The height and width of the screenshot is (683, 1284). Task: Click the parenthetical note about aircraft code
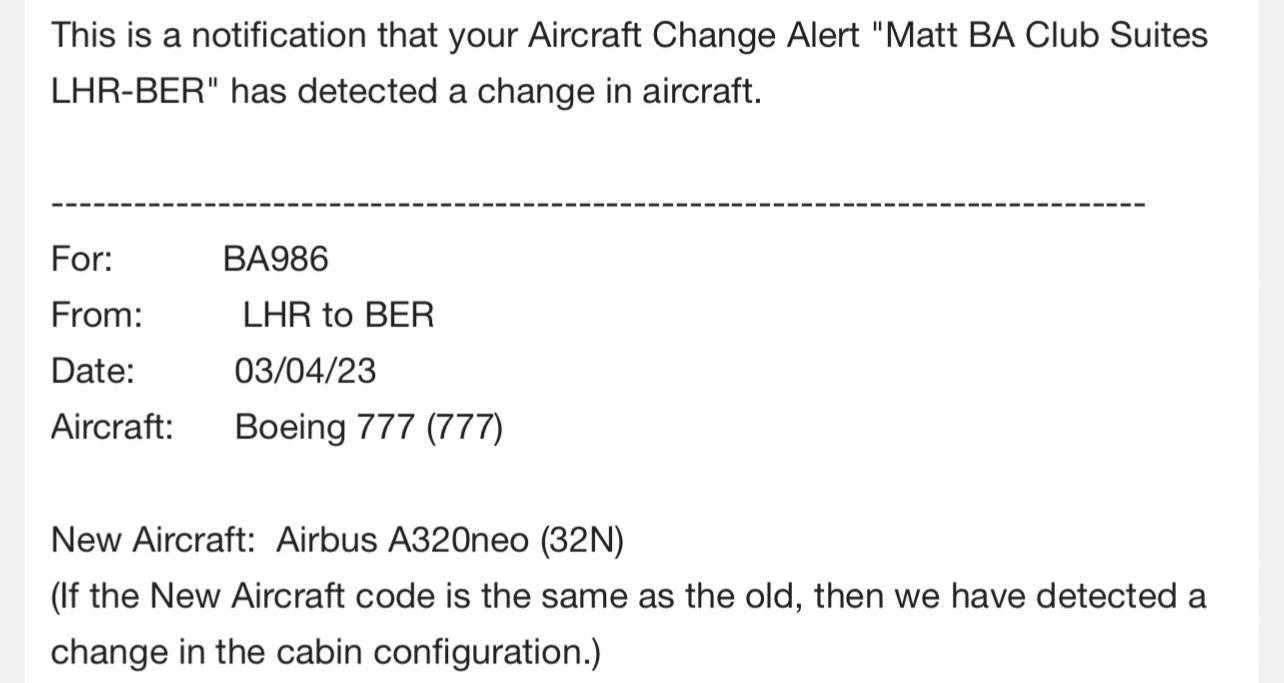click(x=629, y=624)
